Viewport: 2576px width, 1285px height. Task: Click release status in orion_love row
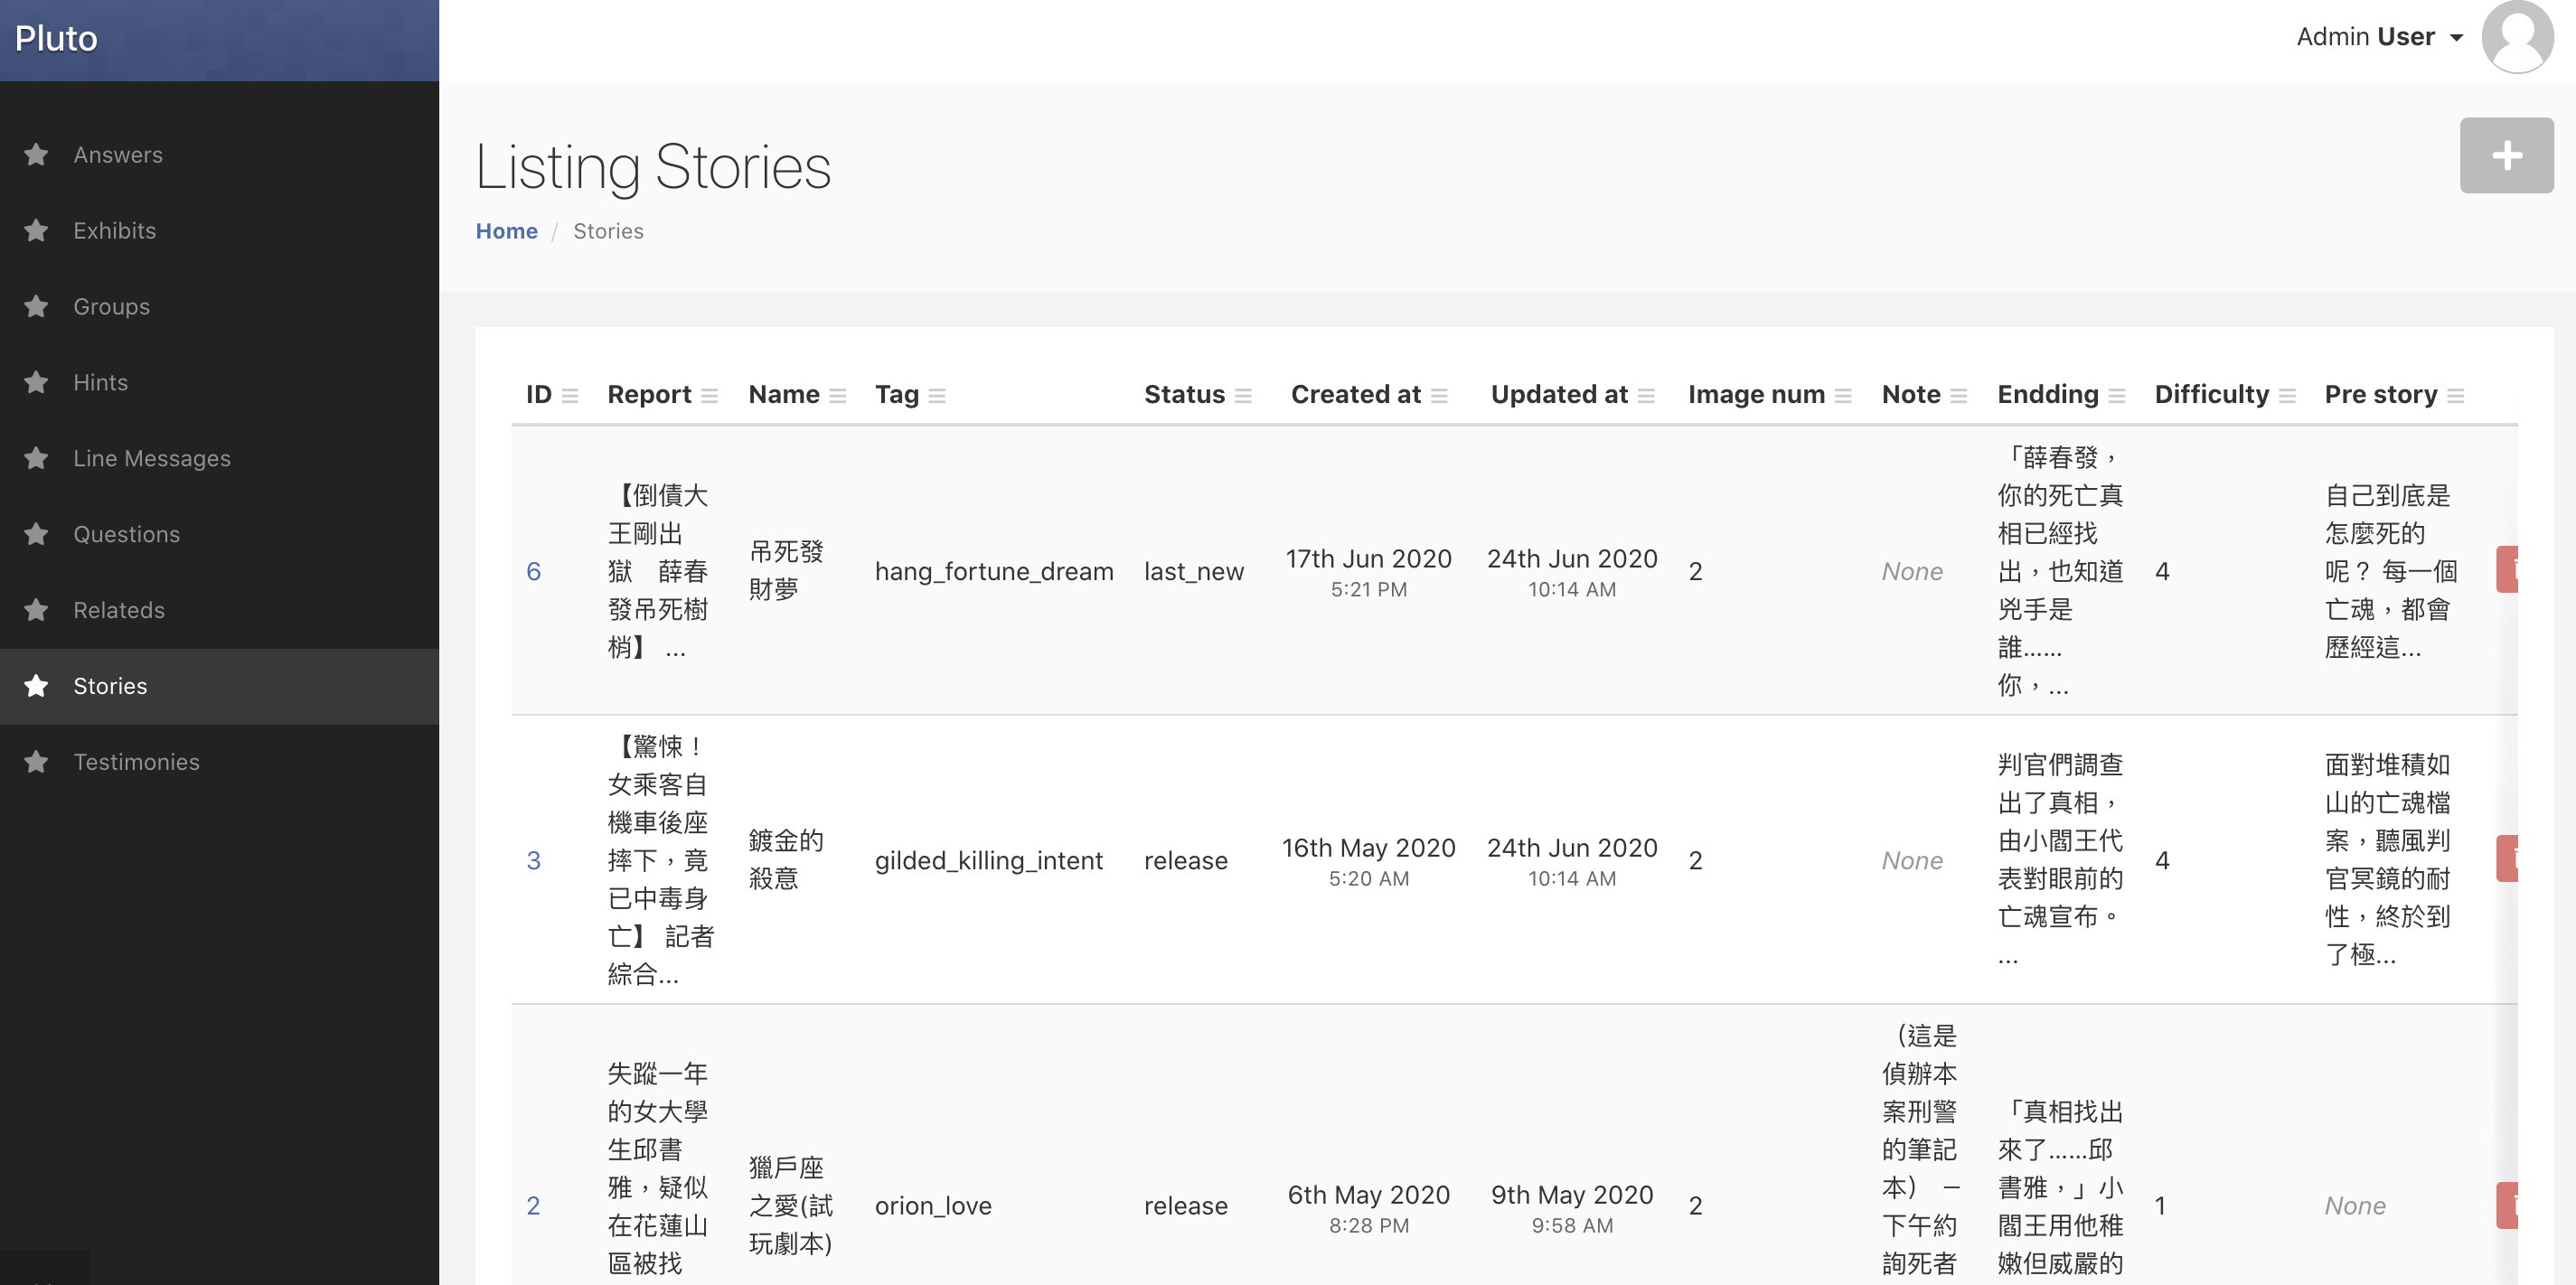point(1185,1205)
